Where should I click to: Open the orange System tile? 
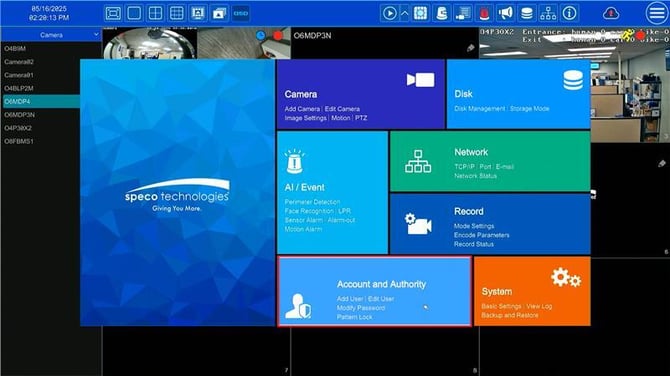(532, 291)
